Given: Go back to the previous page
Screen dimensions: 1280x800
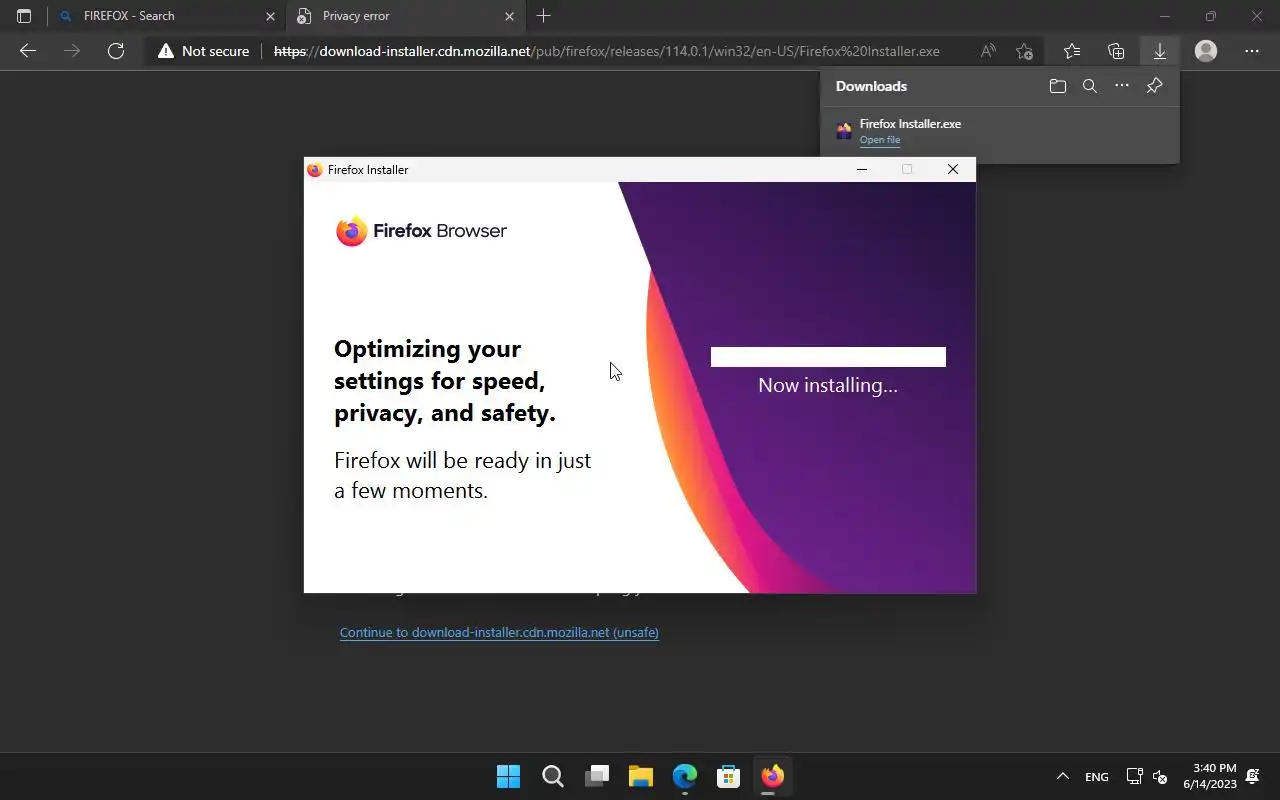Looking at the screenshot, I should tap(28, 51).
